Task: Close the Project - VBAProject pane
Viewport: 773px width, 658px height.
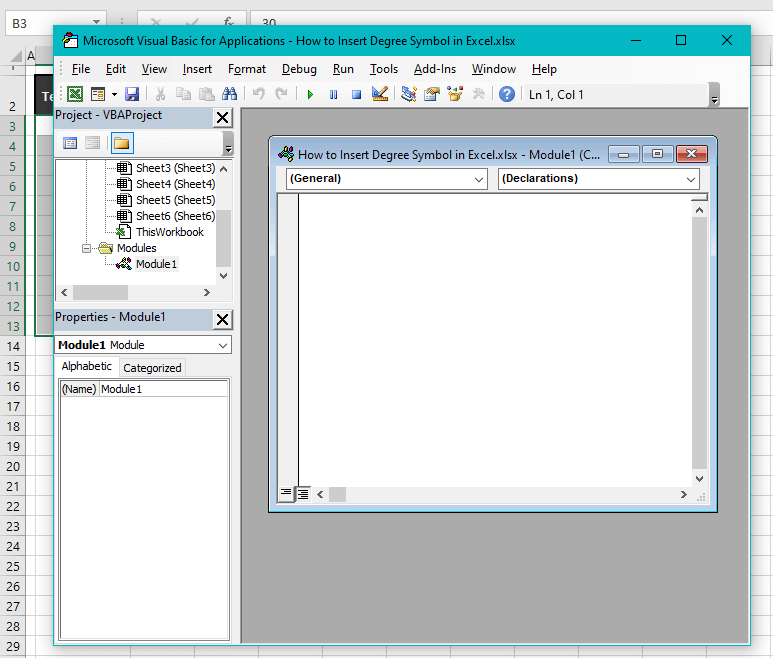Action: click(x=222, y=117)
